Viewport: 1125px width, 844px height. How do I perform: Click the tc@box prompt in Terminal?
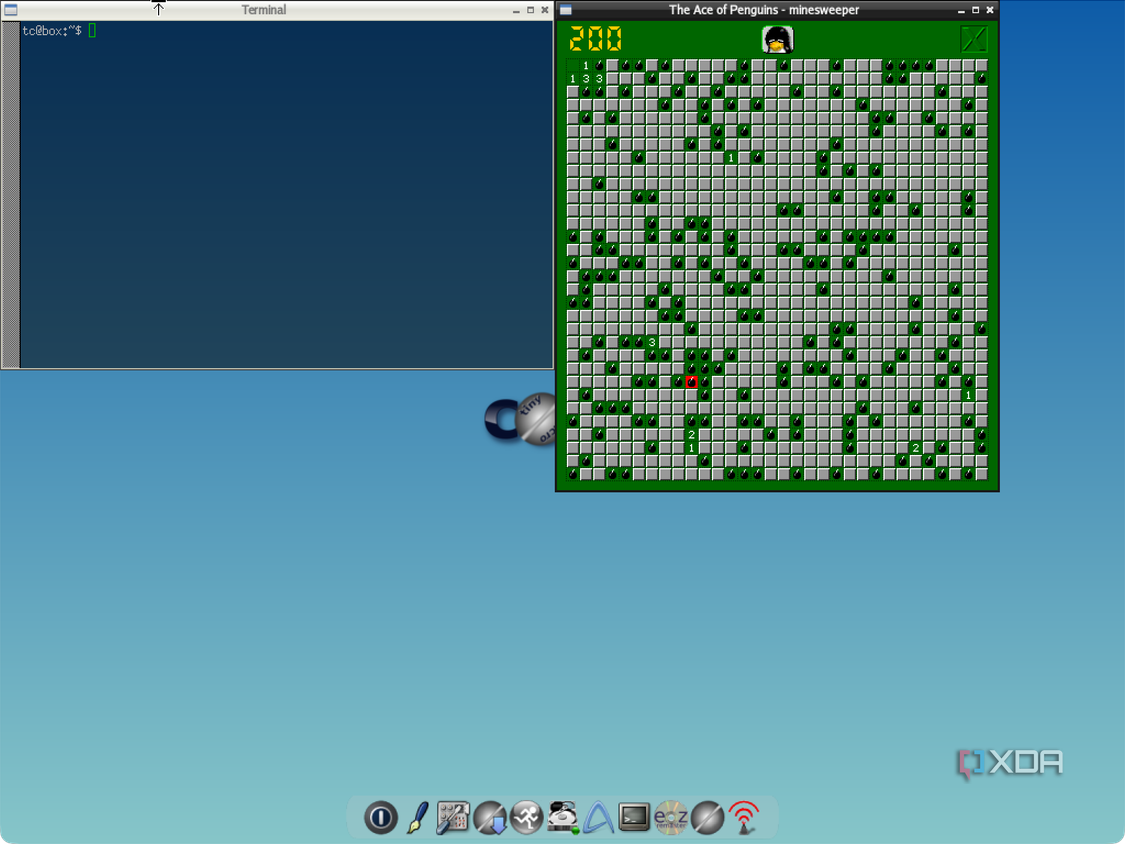tap(52, 31)
